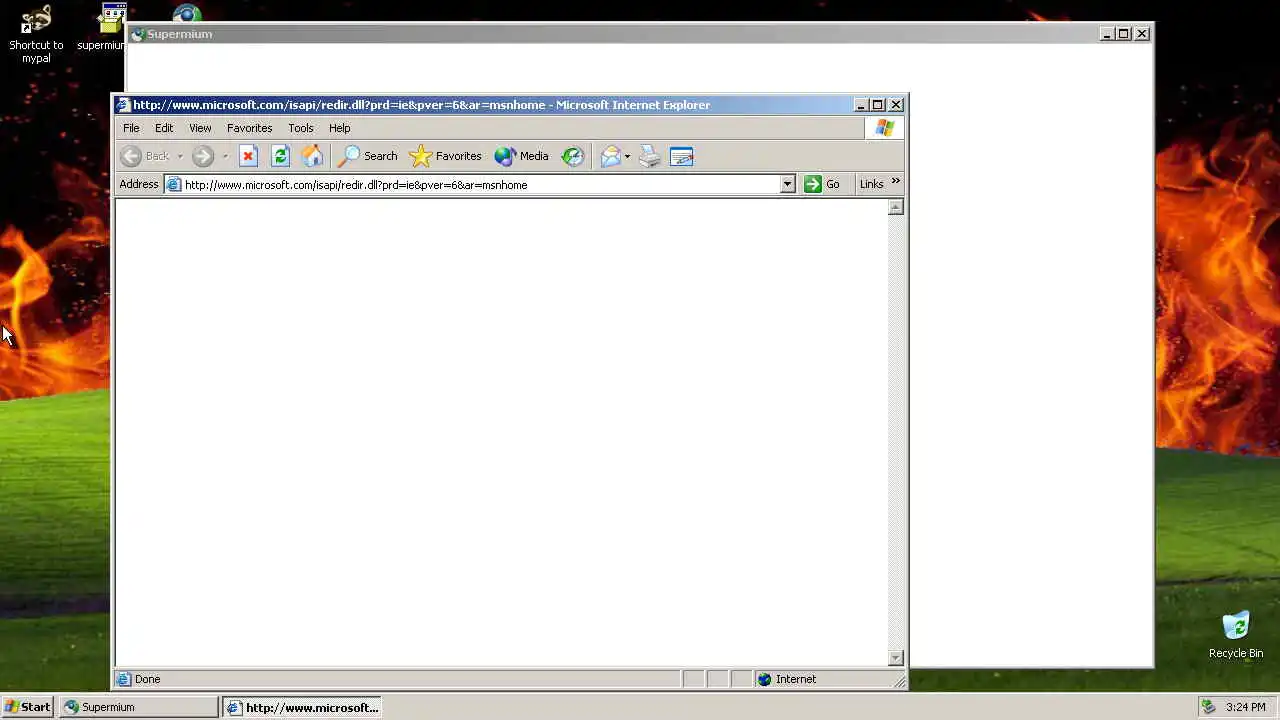Open the View menu
The image size is (1280, 720).
click(200, 128)
